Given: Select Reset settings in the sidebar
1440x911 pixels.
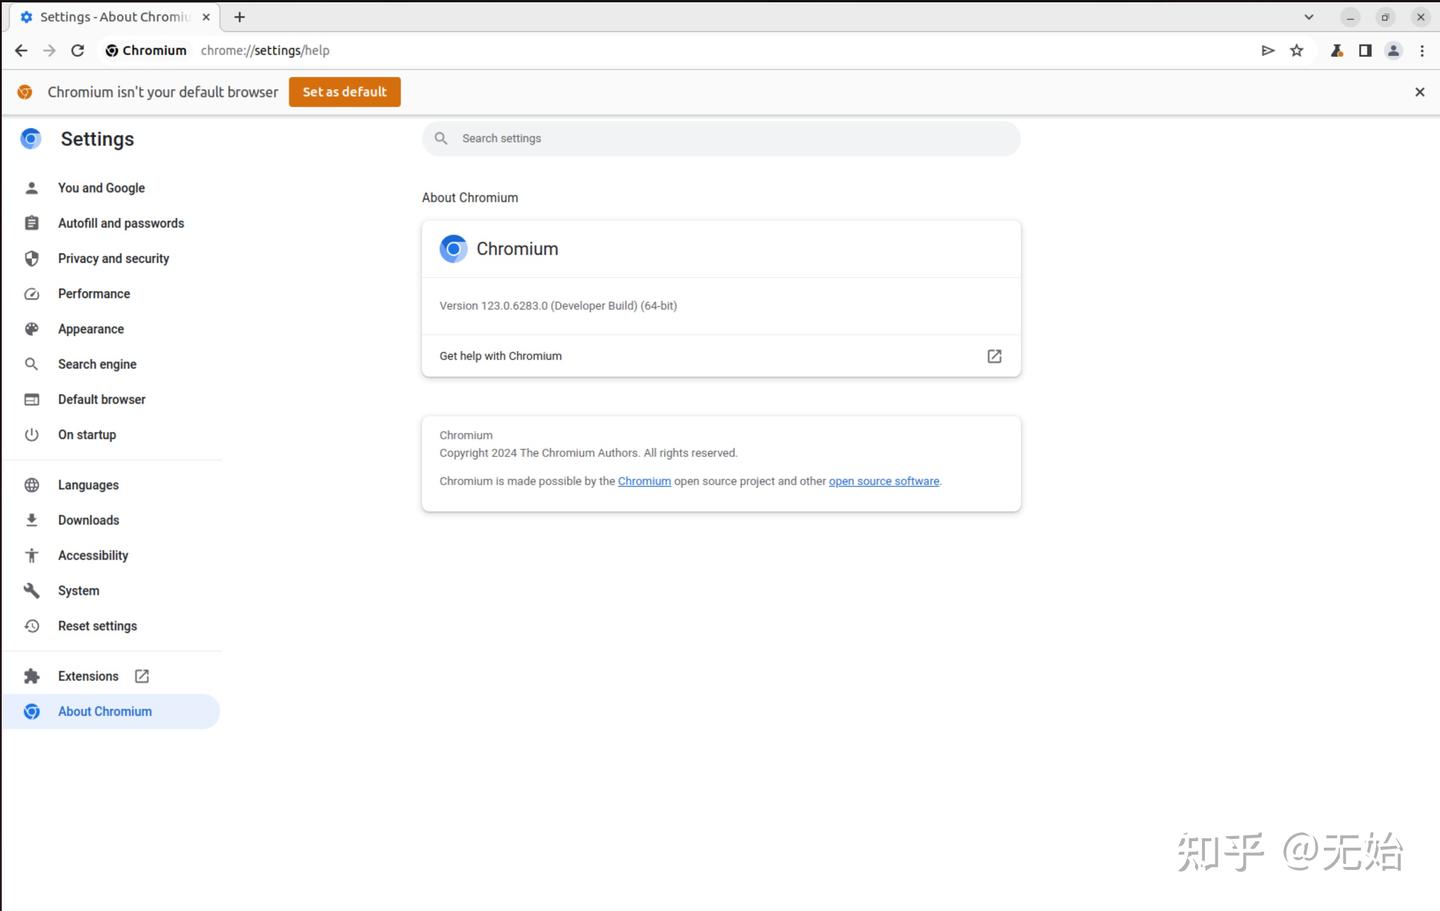Looking at the screenshot, I should click(x=97, y=625).
